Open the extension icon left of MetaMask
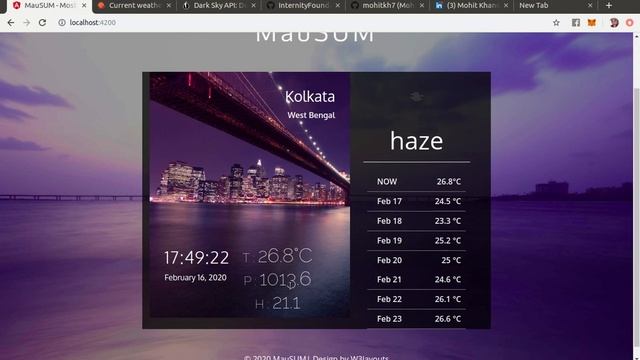The height and width of the screenshot is (360, 640). click(x=576, y=22)
